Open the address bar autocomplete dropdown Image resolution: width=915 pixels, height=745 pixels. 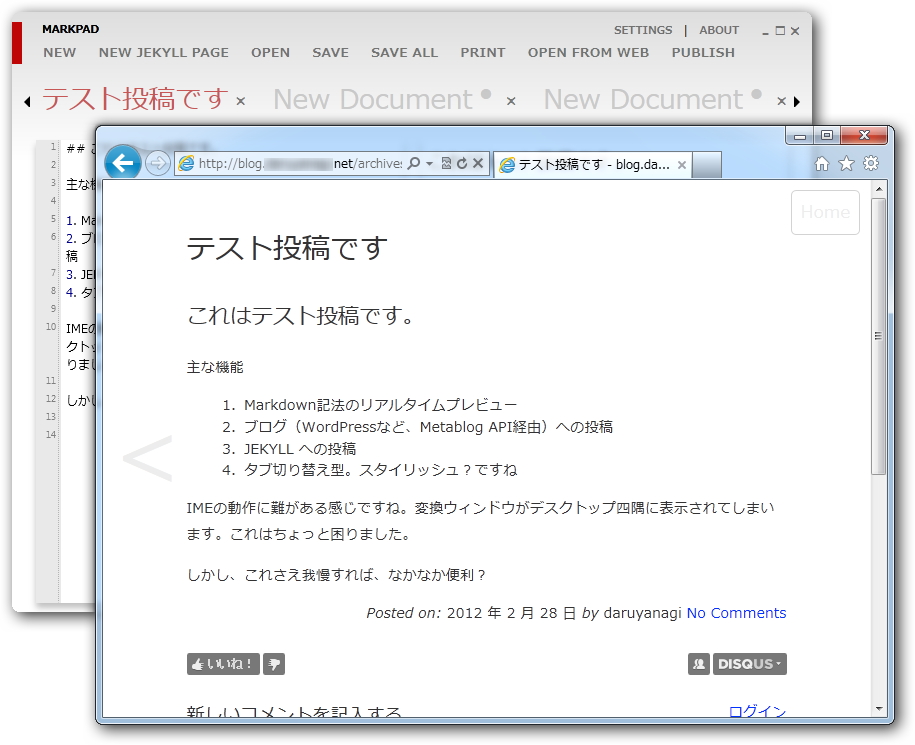coord(428,163)
